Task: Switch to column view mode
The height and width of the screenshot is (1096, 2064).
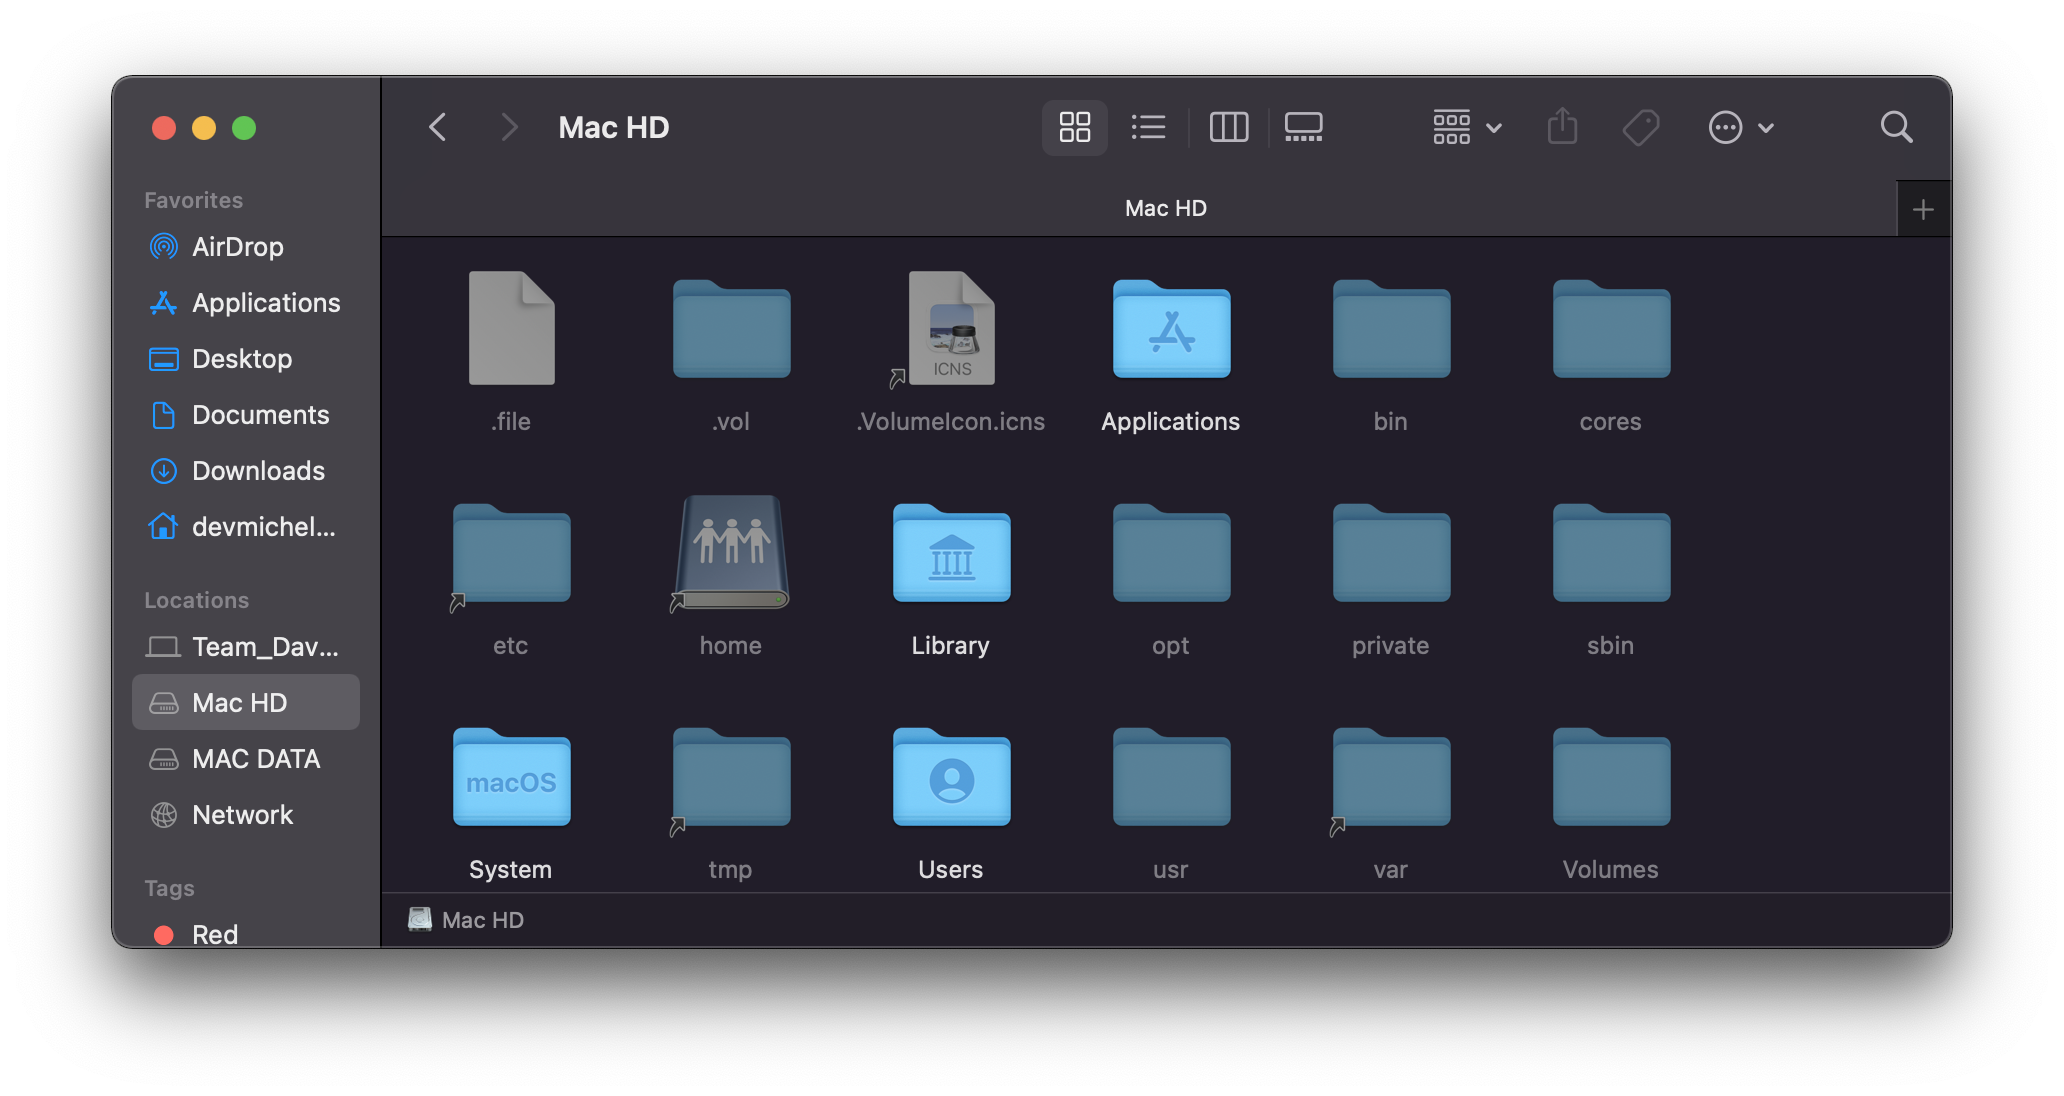Action: click(x=1228, y=127)
